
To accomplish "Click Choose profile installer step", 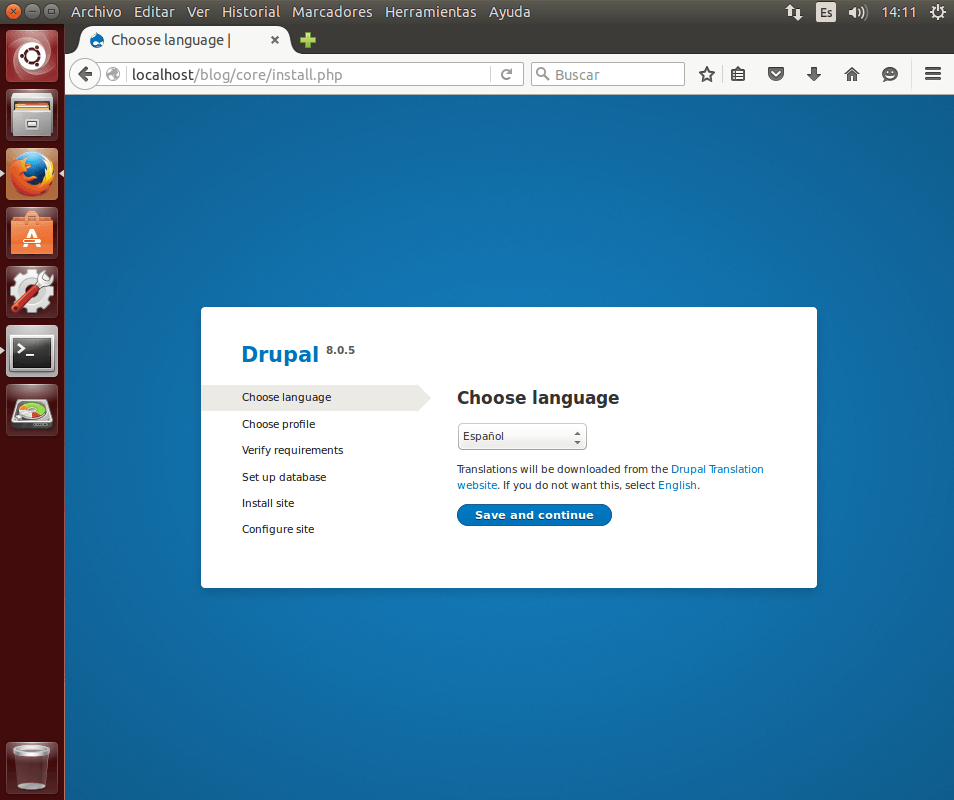I will tap(279, 424).
